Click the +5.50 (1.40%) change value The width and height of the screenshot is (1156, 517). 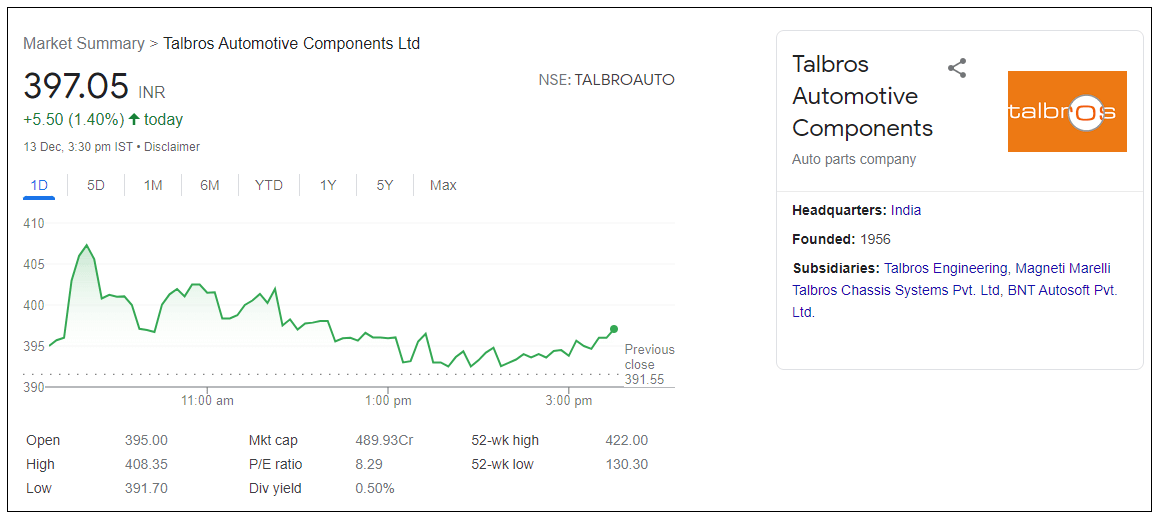(x=74, y=119)
